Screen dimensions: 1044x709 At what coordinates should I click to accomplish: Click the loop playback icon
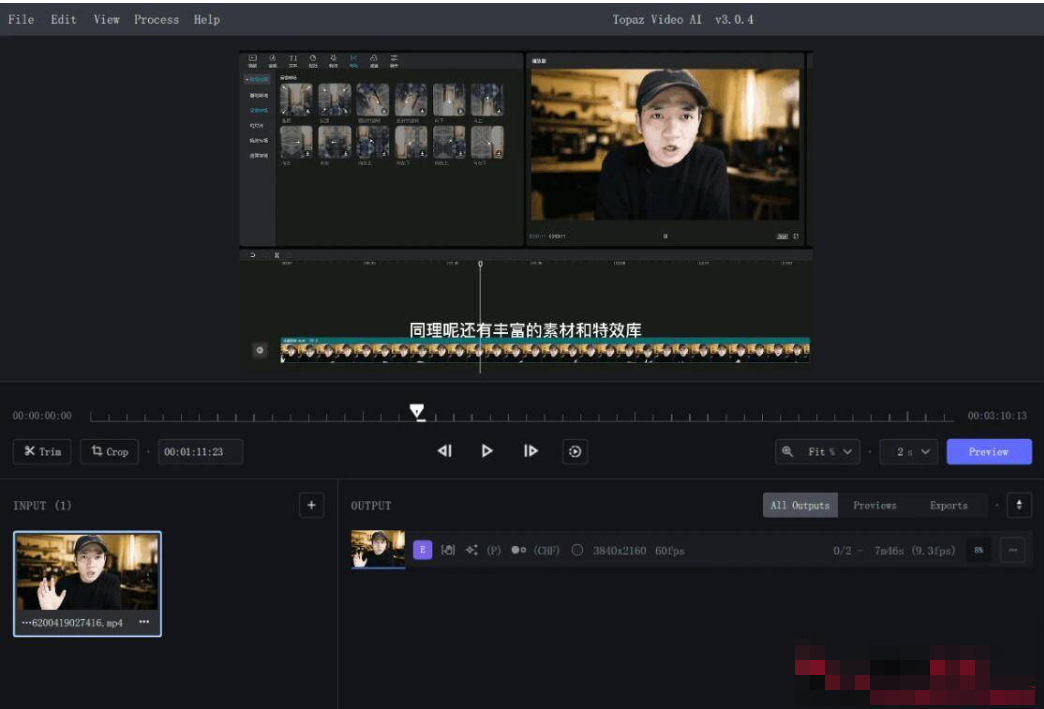point(575,452)
